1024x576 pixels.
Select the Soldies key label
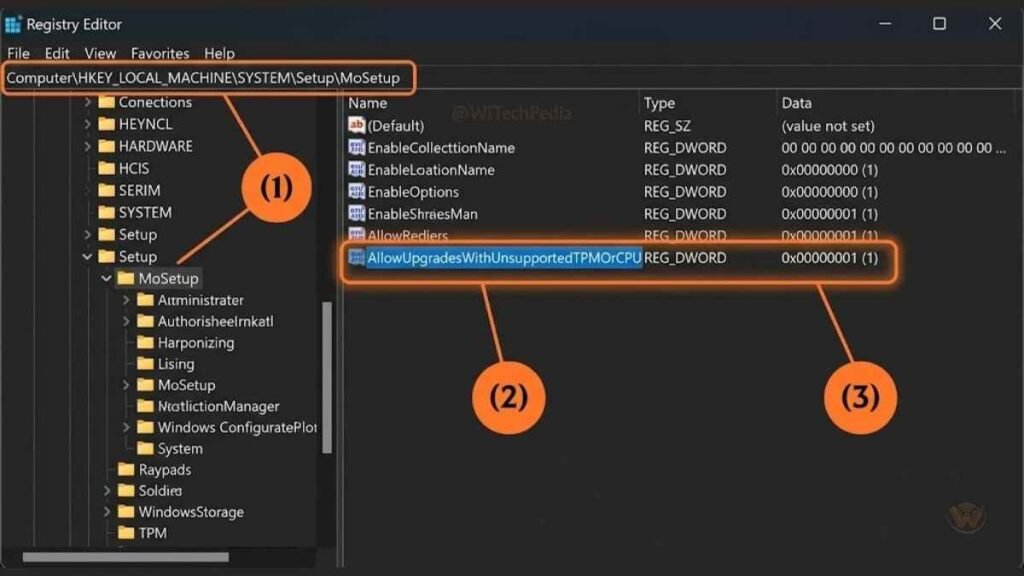pos(160,490)
